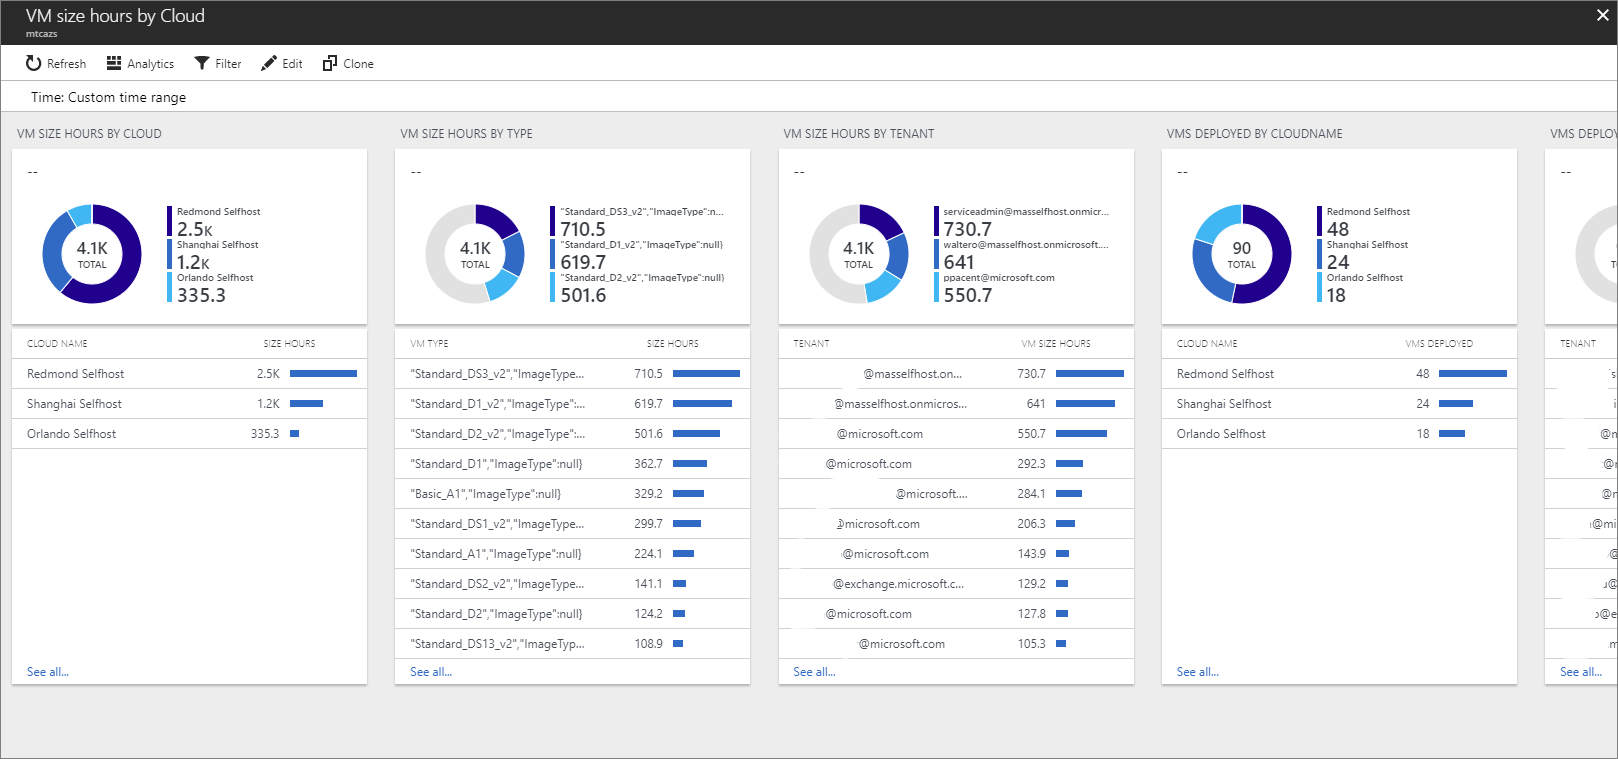This screenshot has width=1618, height=759.
Task: Select the Standard_A1 row with 224.1
Action: [x=572, y=554]
